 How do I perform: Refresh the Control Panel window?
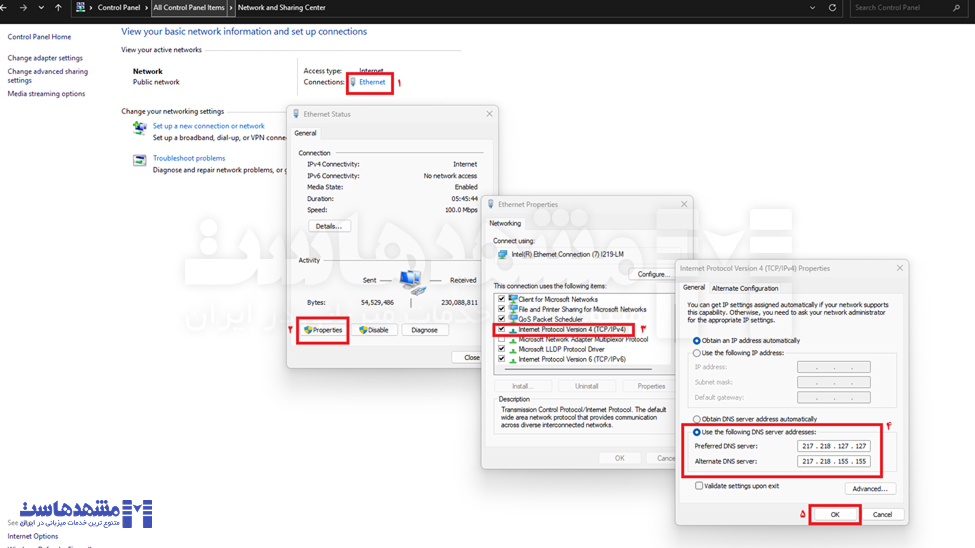pos(832,7)
